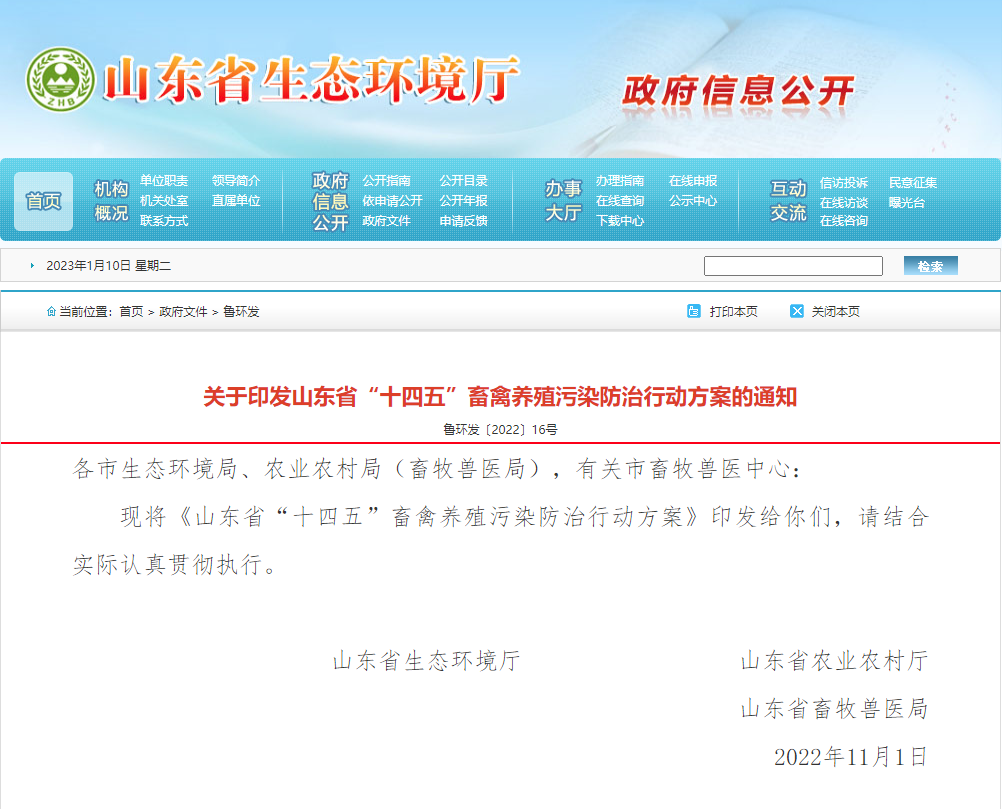Open the 政府信息公开 navigation section

[x=330, y=201]
